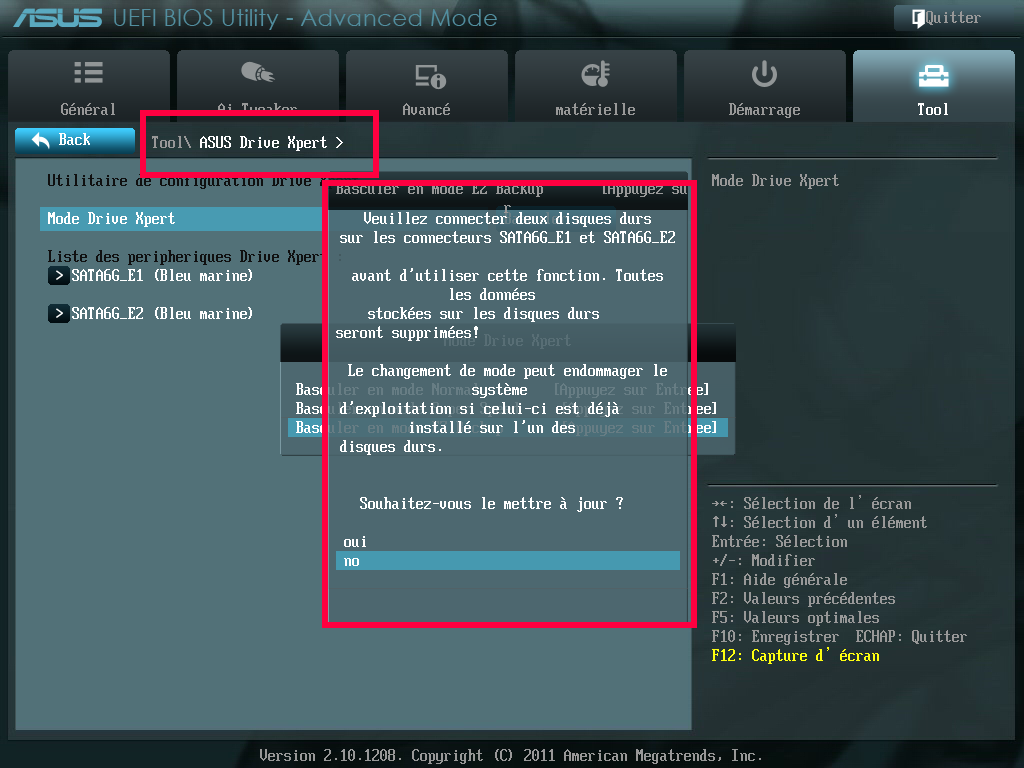Go to the Démarrage tab
Screen dimensions: 1024x768
click(x=765, y=86)
